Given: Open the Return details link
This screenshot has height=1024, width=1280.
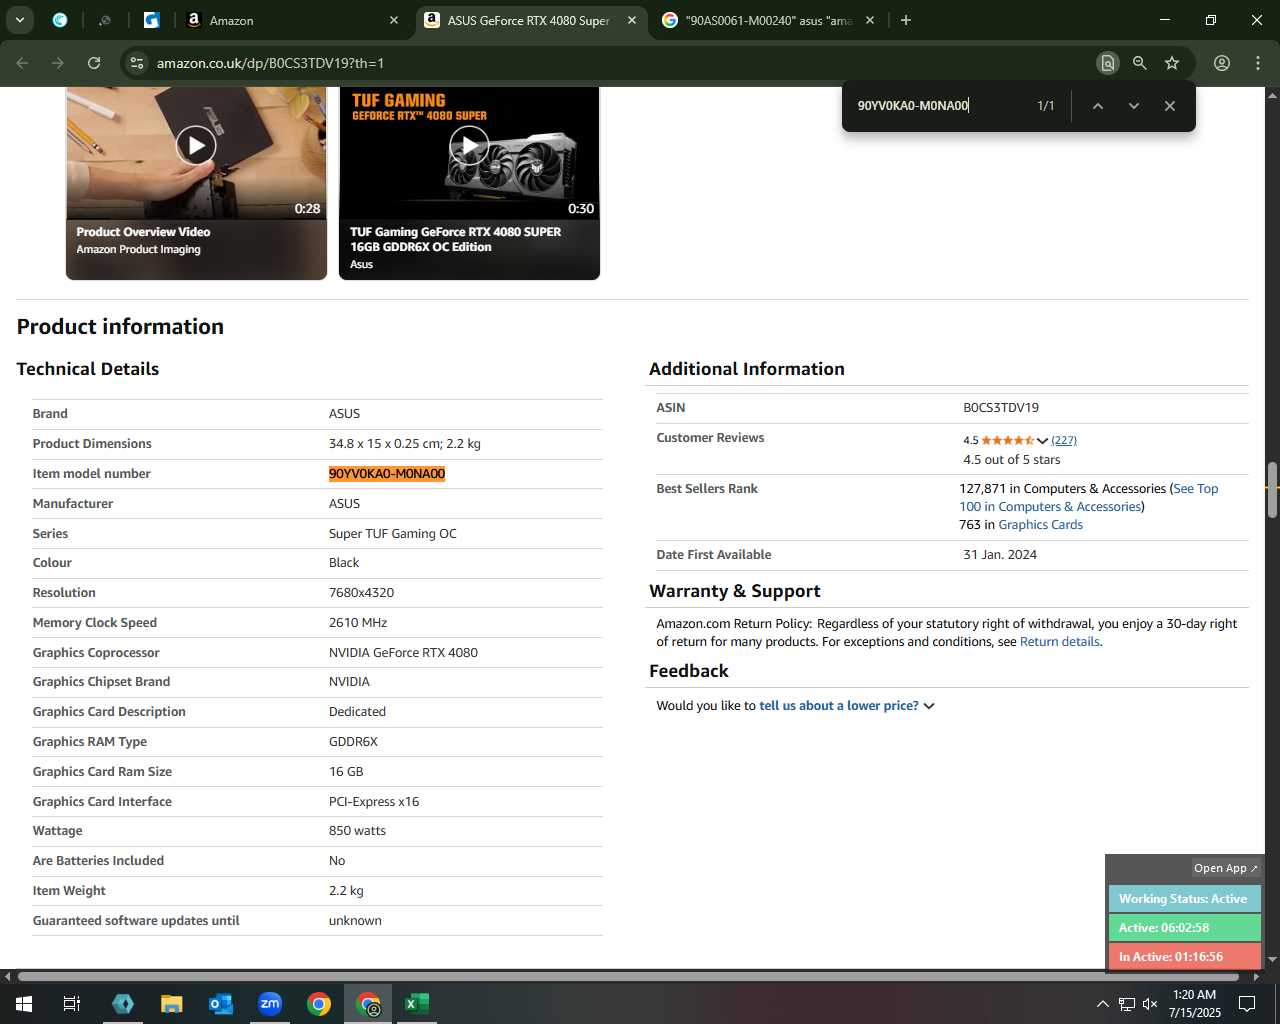Looking at the screenshot, I should click(x=1059, y=642).
